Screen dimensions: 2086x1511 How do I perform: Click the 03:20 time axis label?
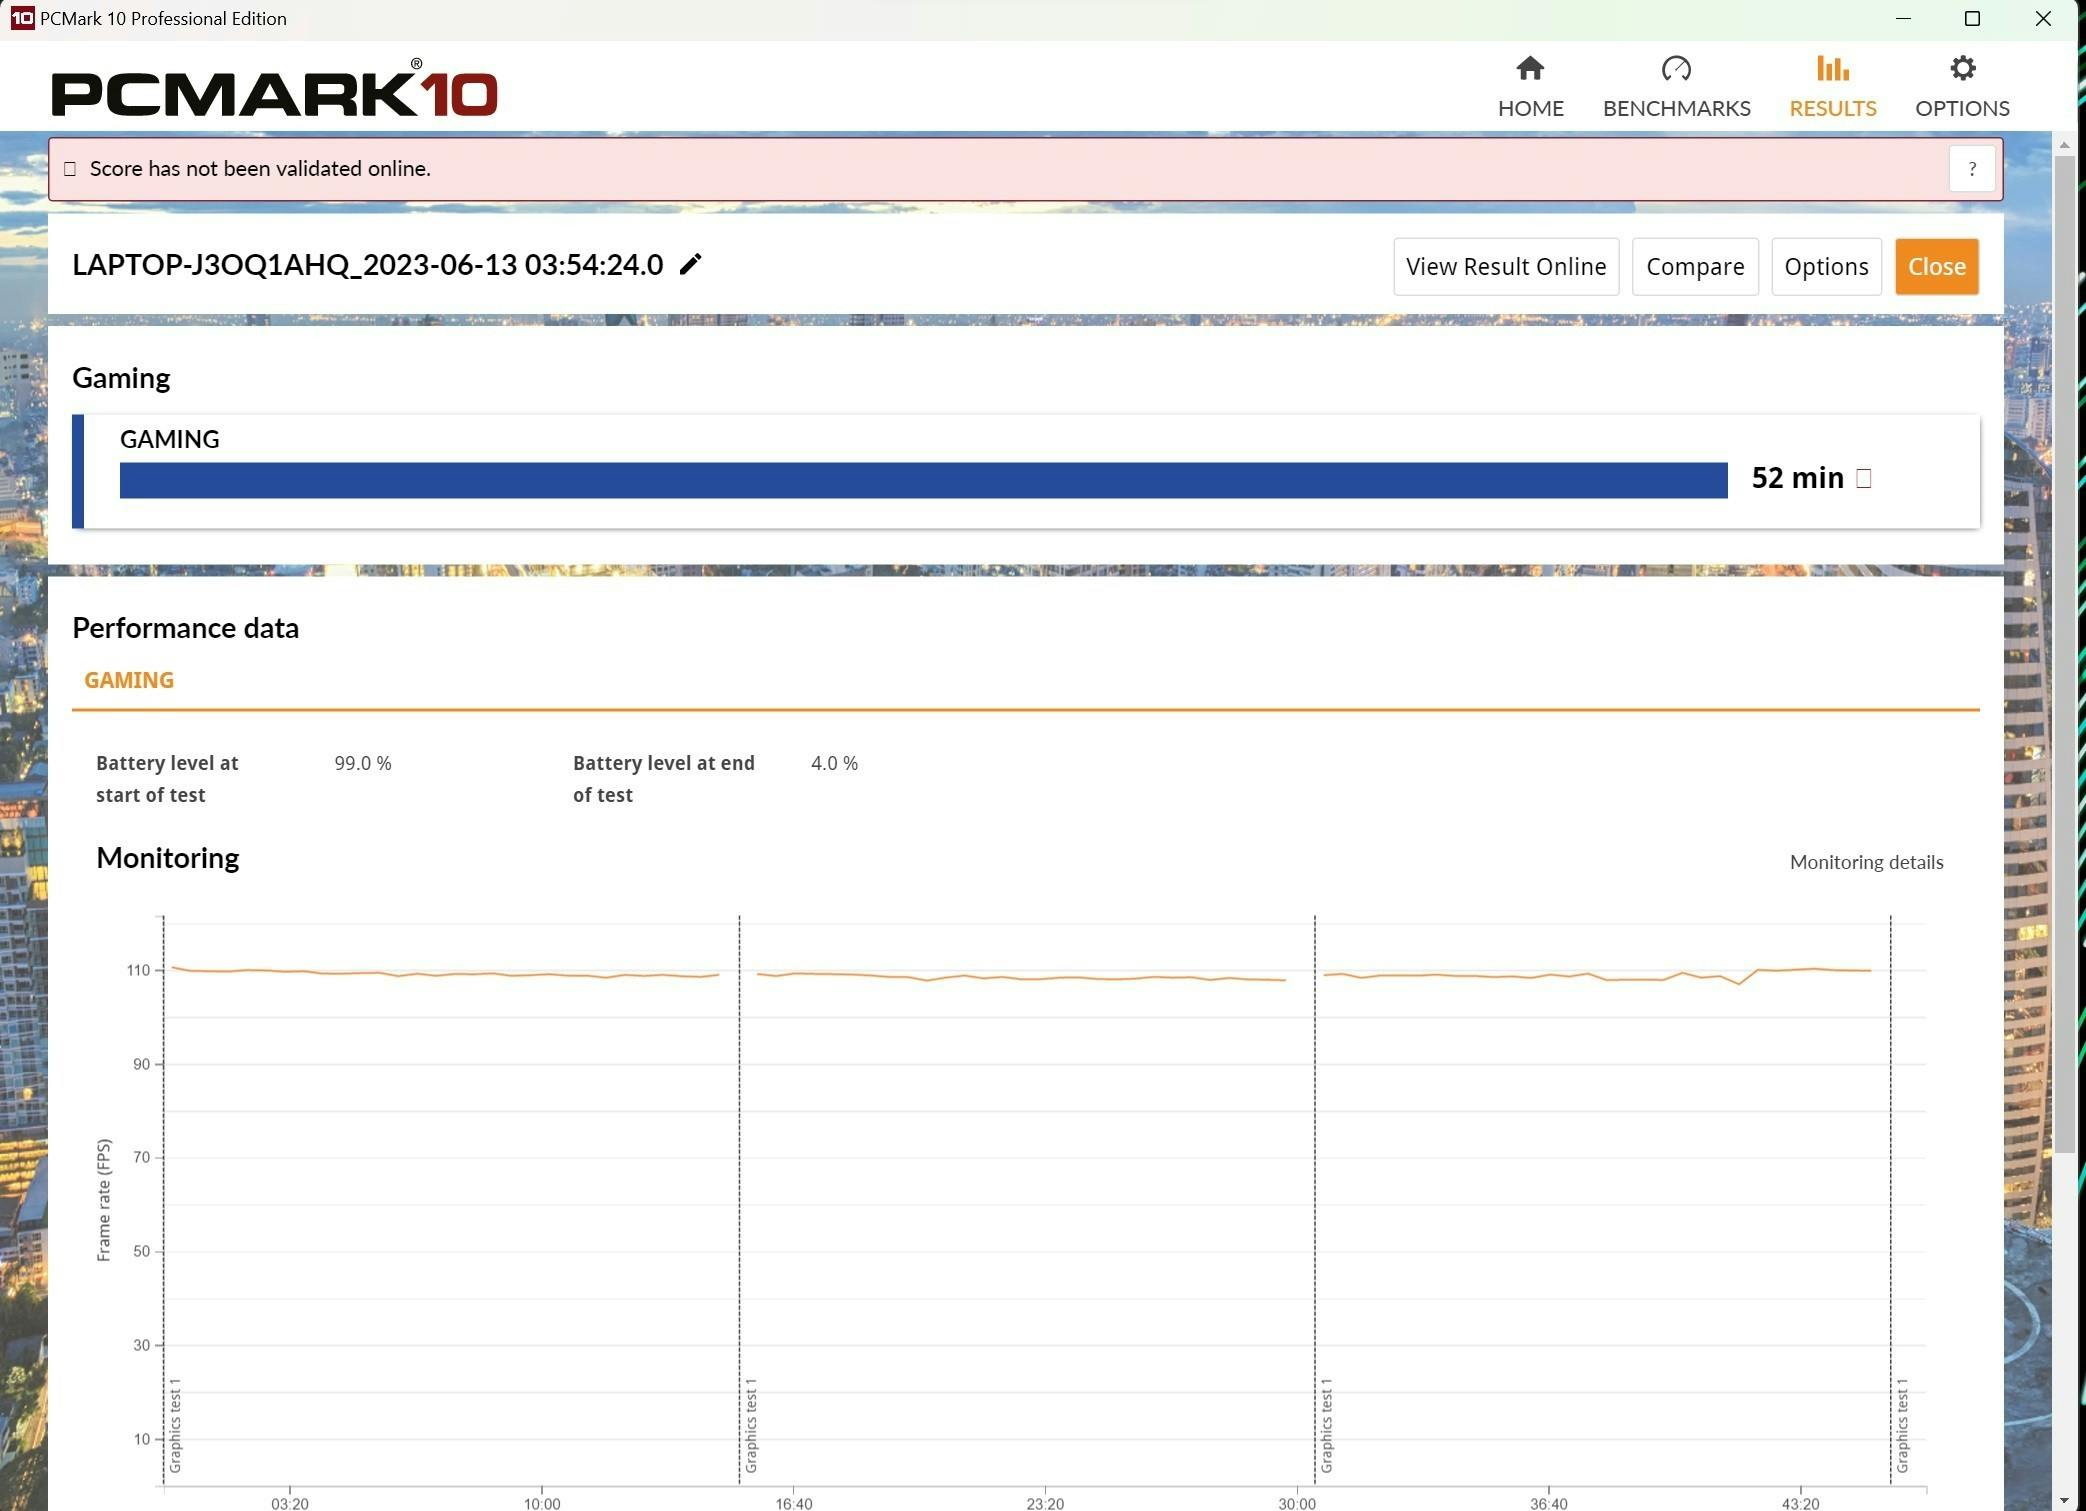point(289,1503)
